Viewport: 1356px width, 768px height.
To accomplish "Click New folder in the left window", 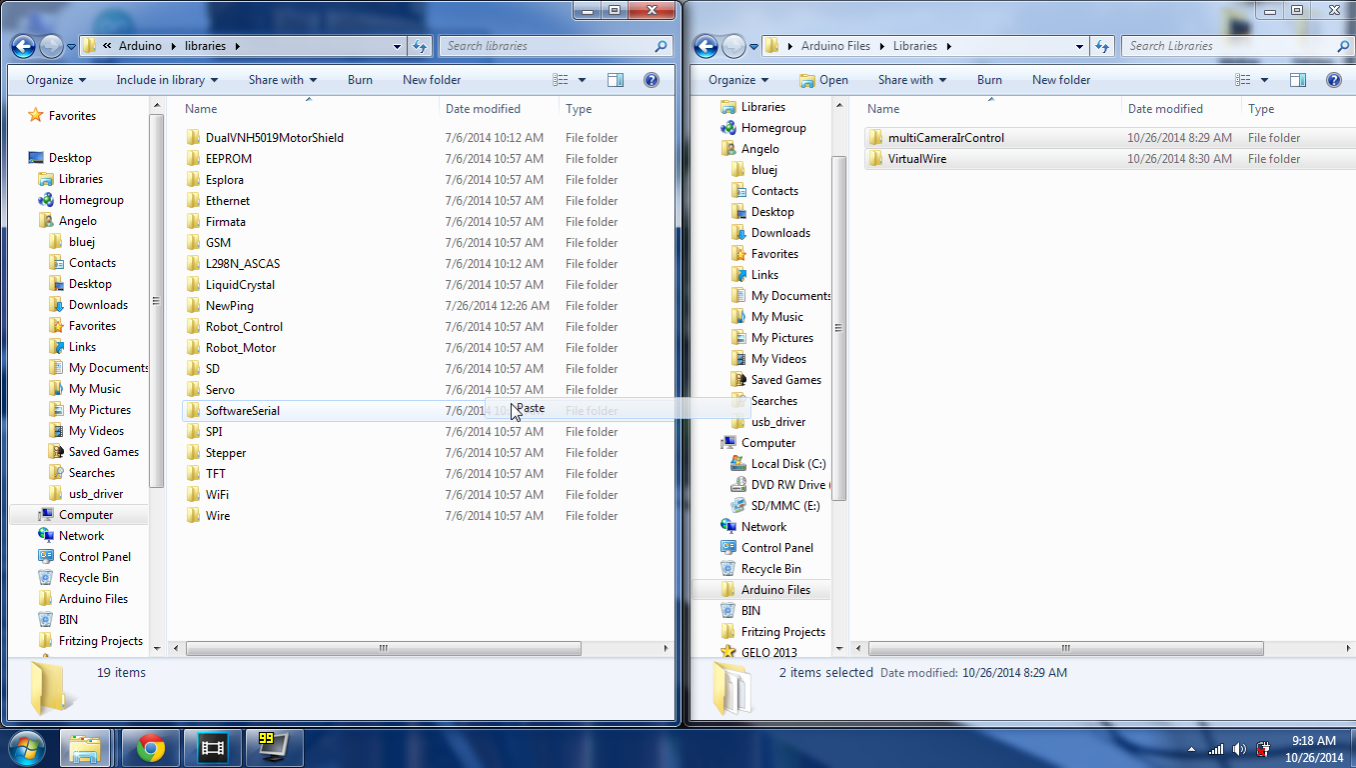I will [432, 80].
